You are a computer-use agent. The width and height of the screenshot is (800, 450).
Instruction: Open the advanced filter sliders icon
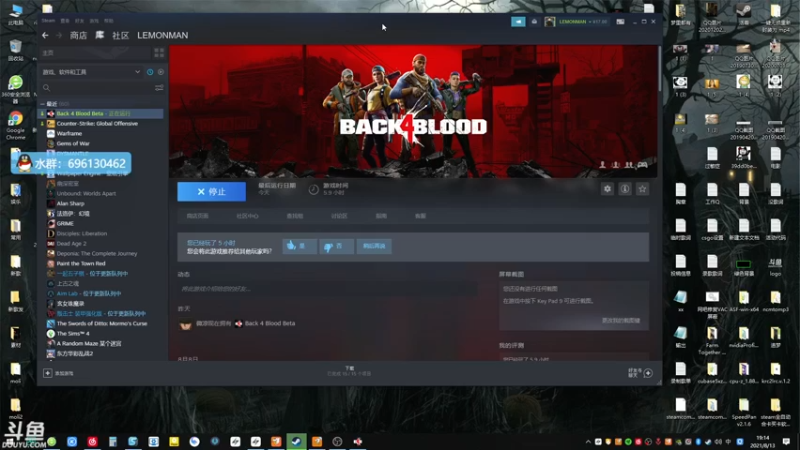coord(159,88)
